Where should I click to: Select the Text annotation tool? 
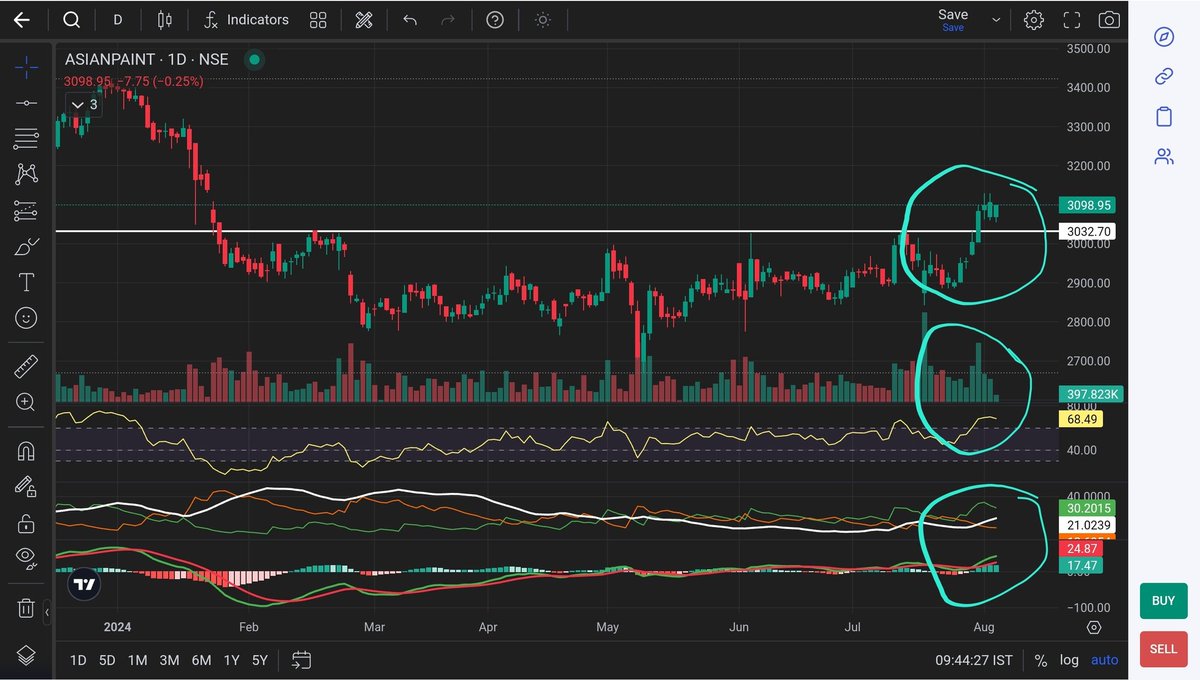click(27, 283)
